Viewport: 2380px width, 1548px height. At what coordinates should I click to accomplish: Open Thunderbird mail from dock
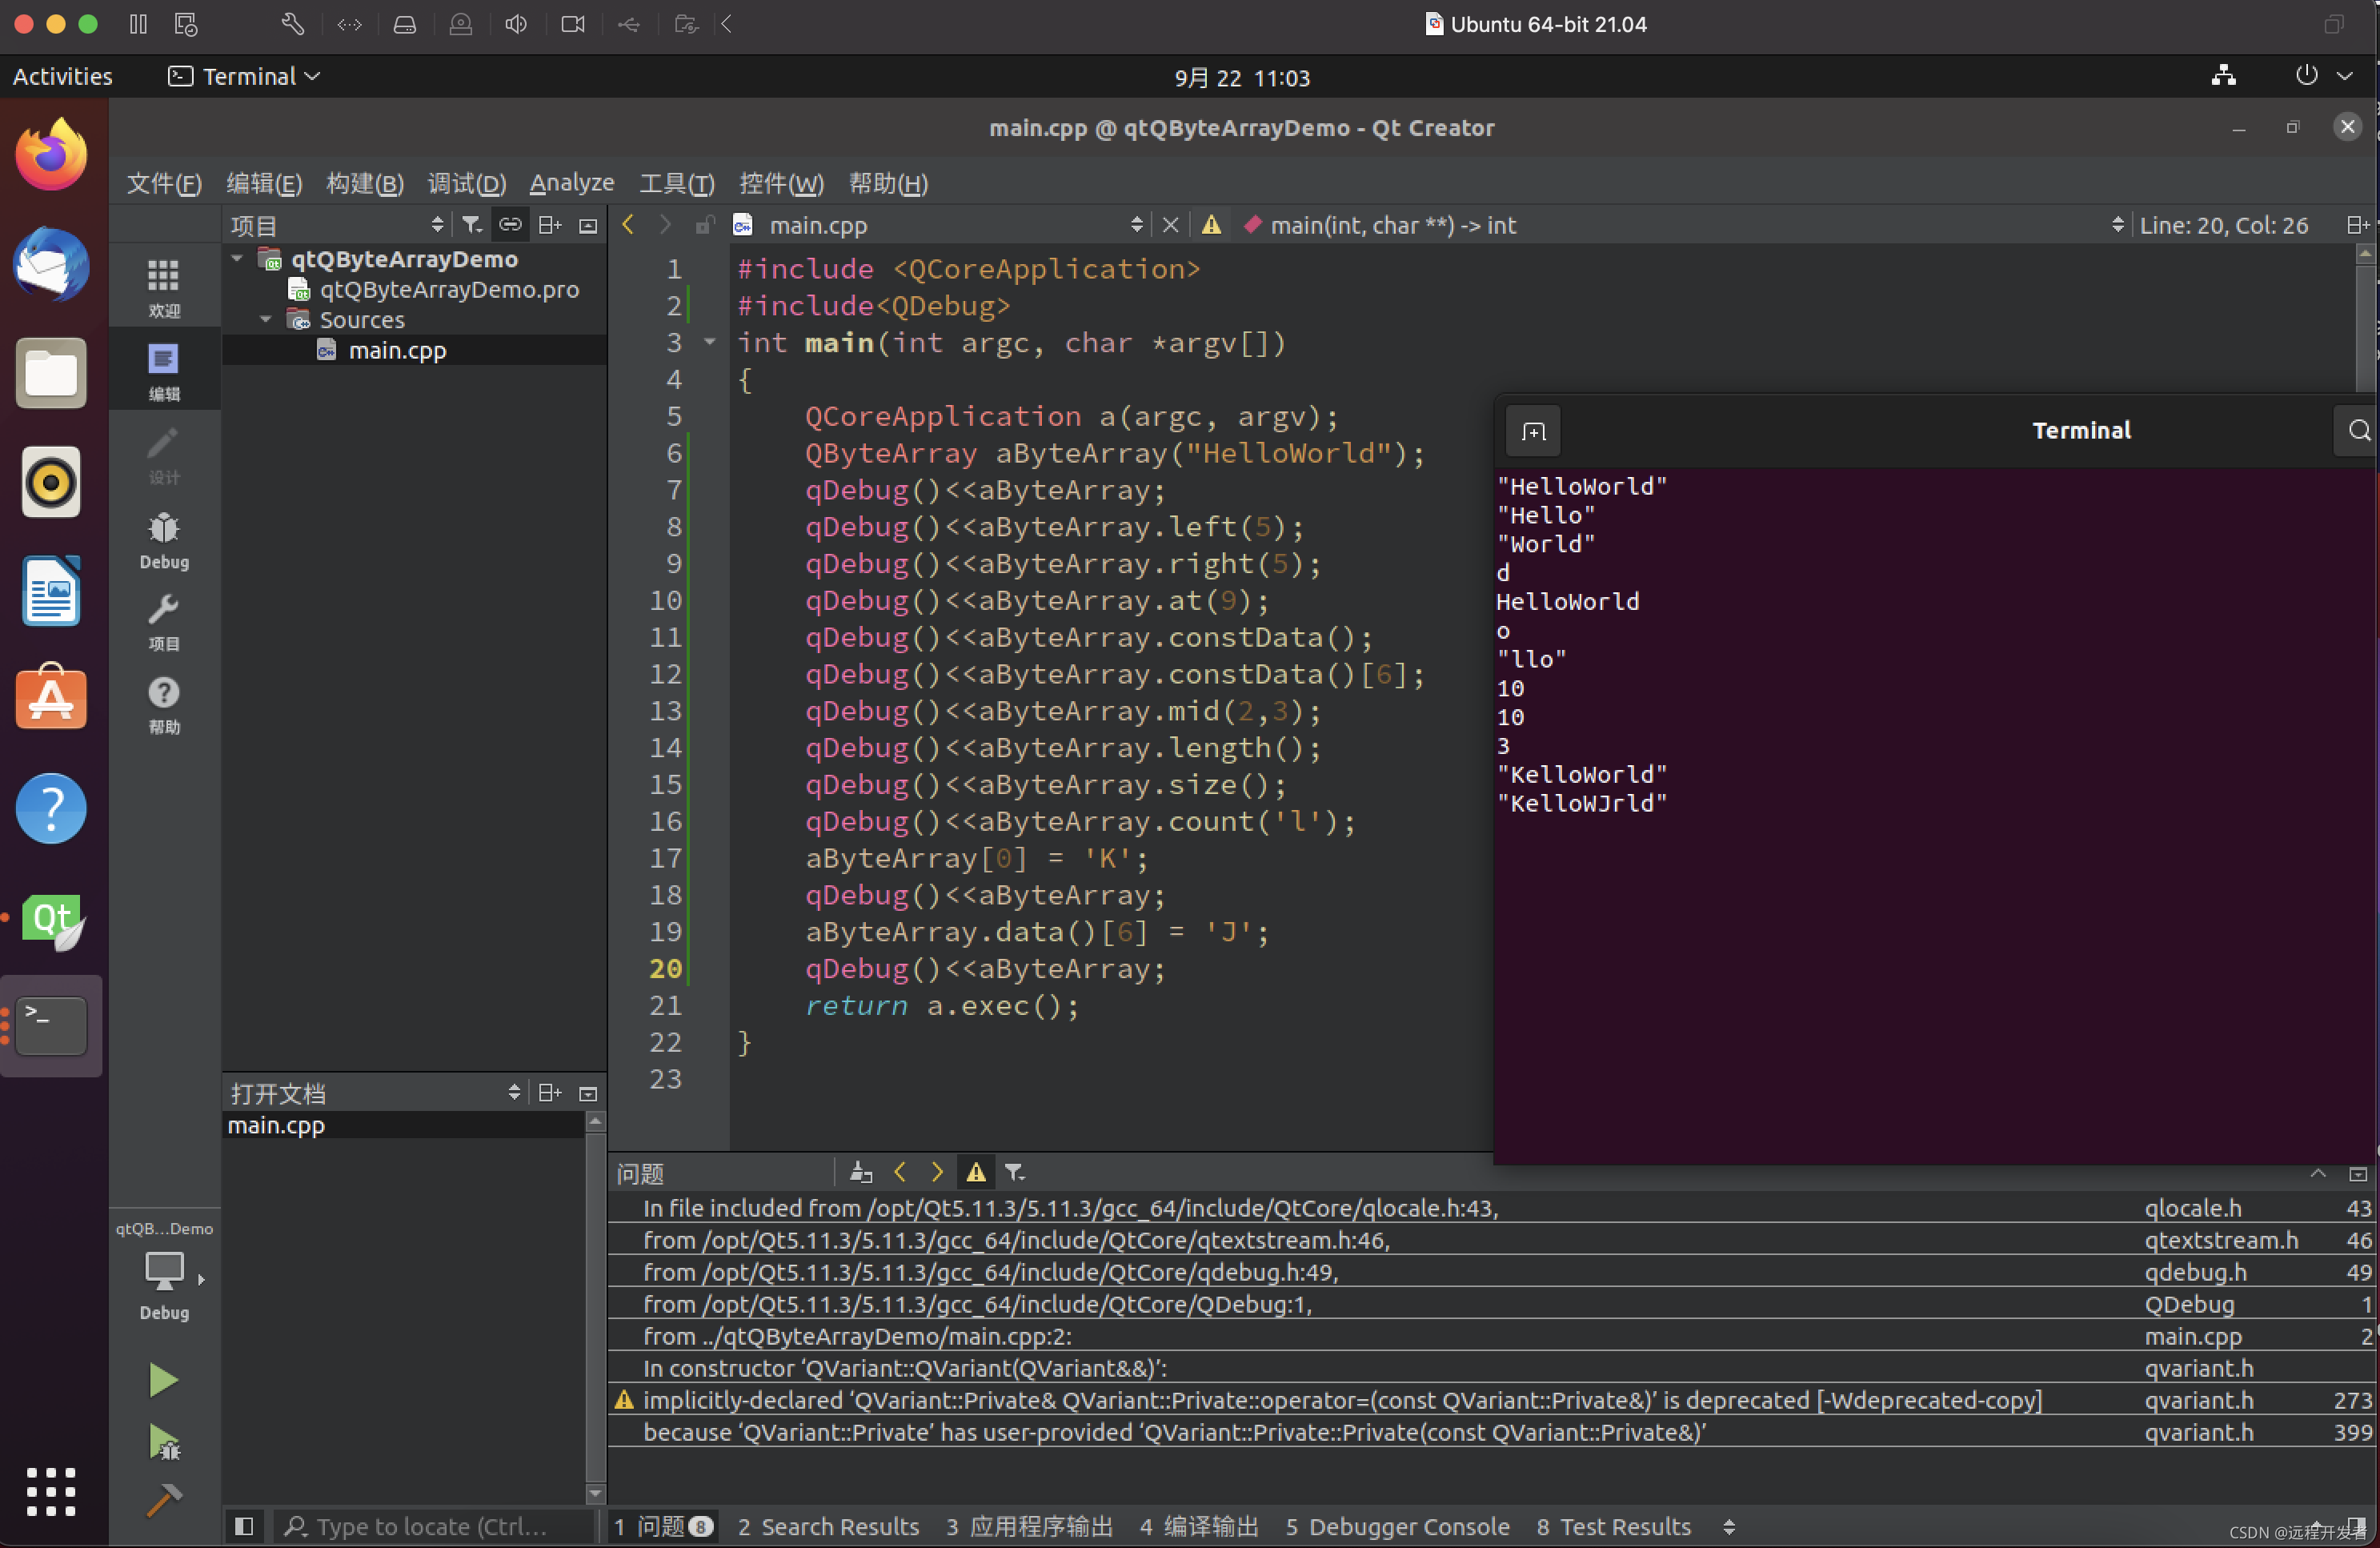click(x=51, y=264)
